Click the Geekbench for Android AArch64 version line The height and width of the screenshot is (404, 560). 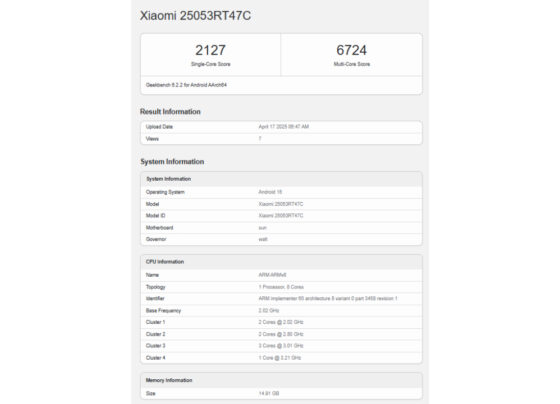186,85
